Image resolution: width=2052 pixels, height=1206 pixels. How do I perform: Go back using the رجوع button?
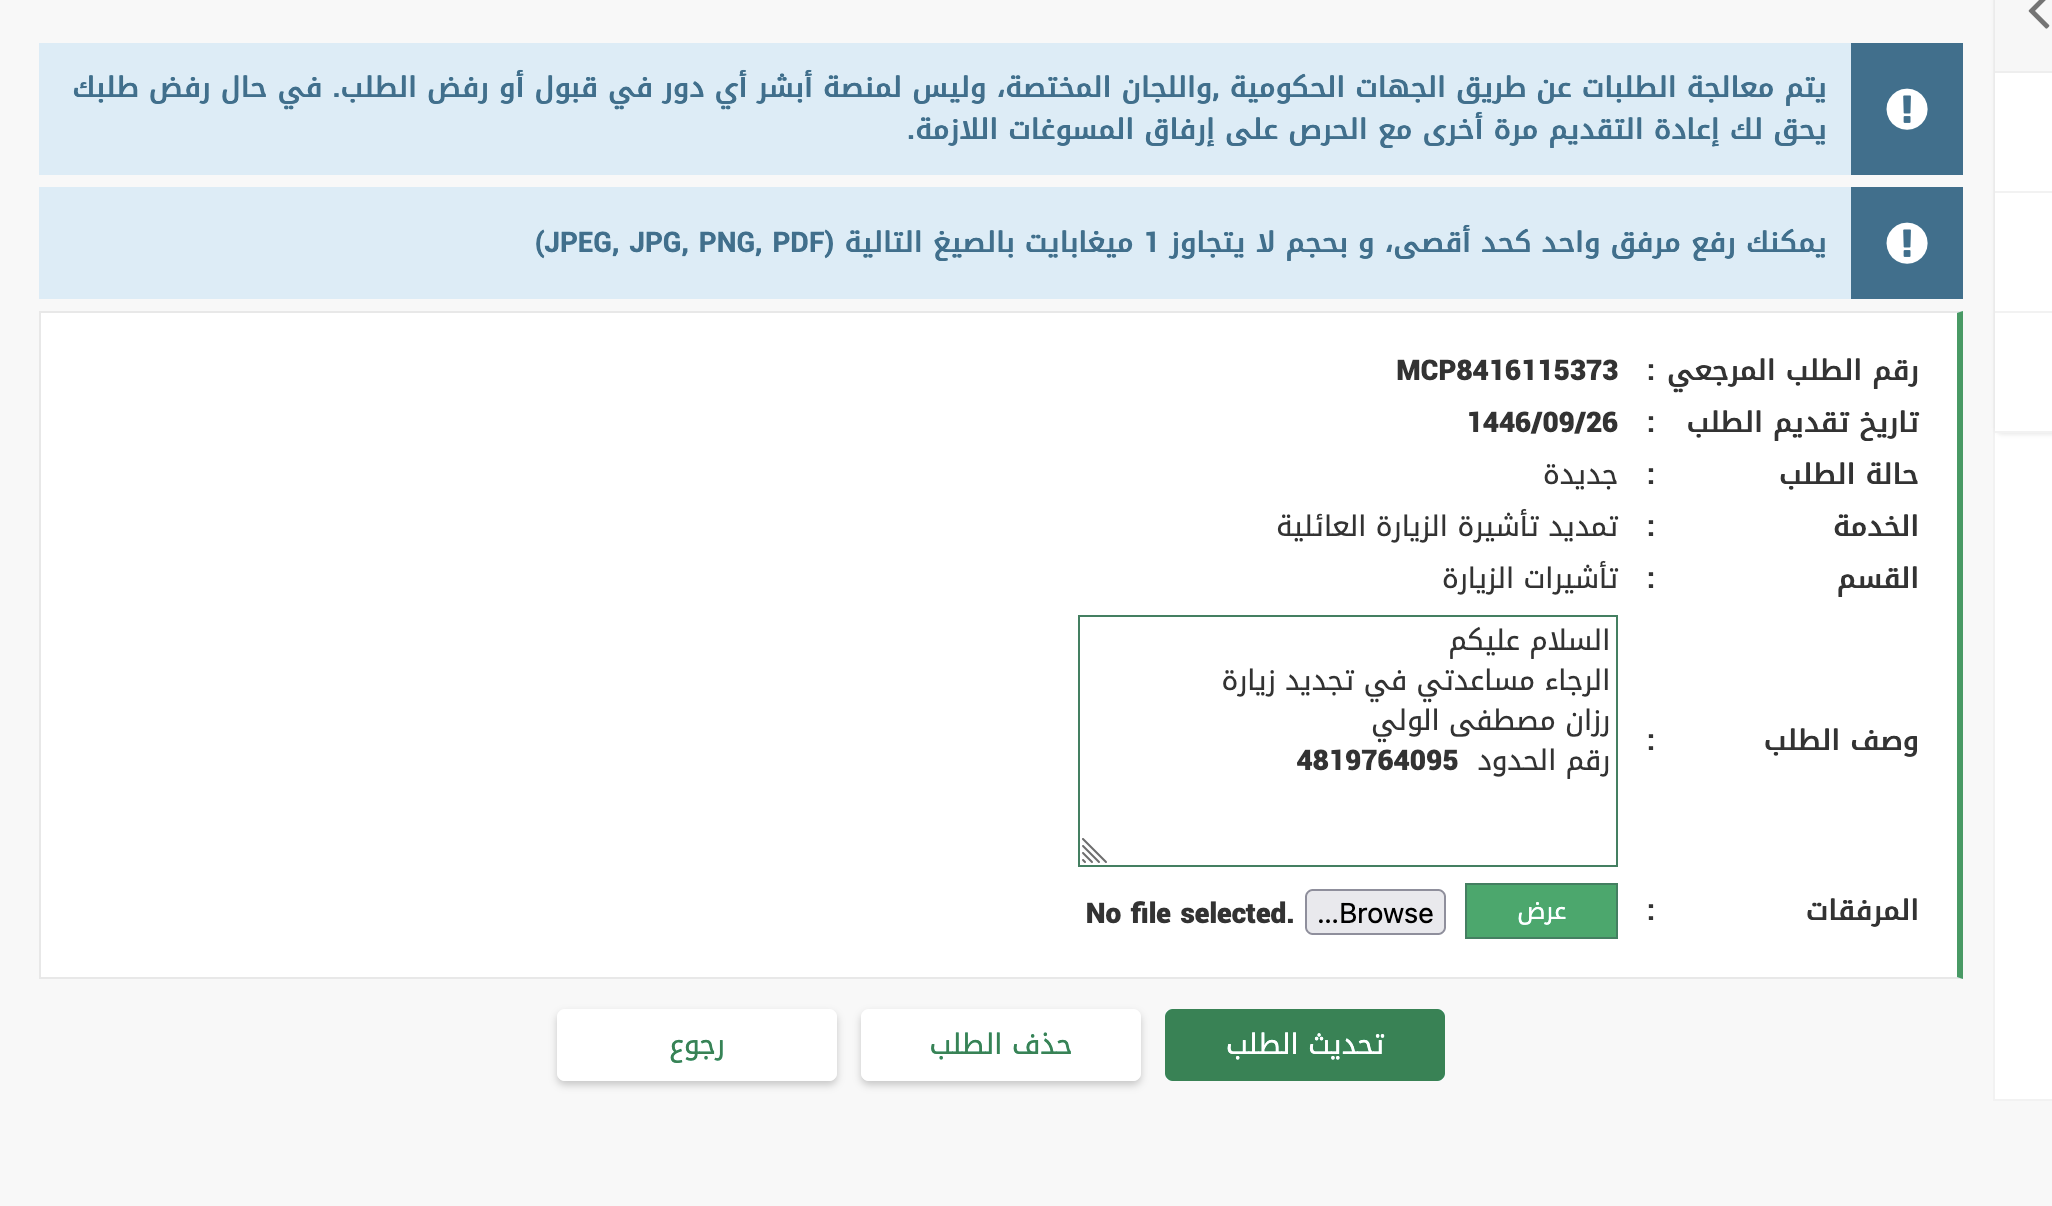(696, 1045)
